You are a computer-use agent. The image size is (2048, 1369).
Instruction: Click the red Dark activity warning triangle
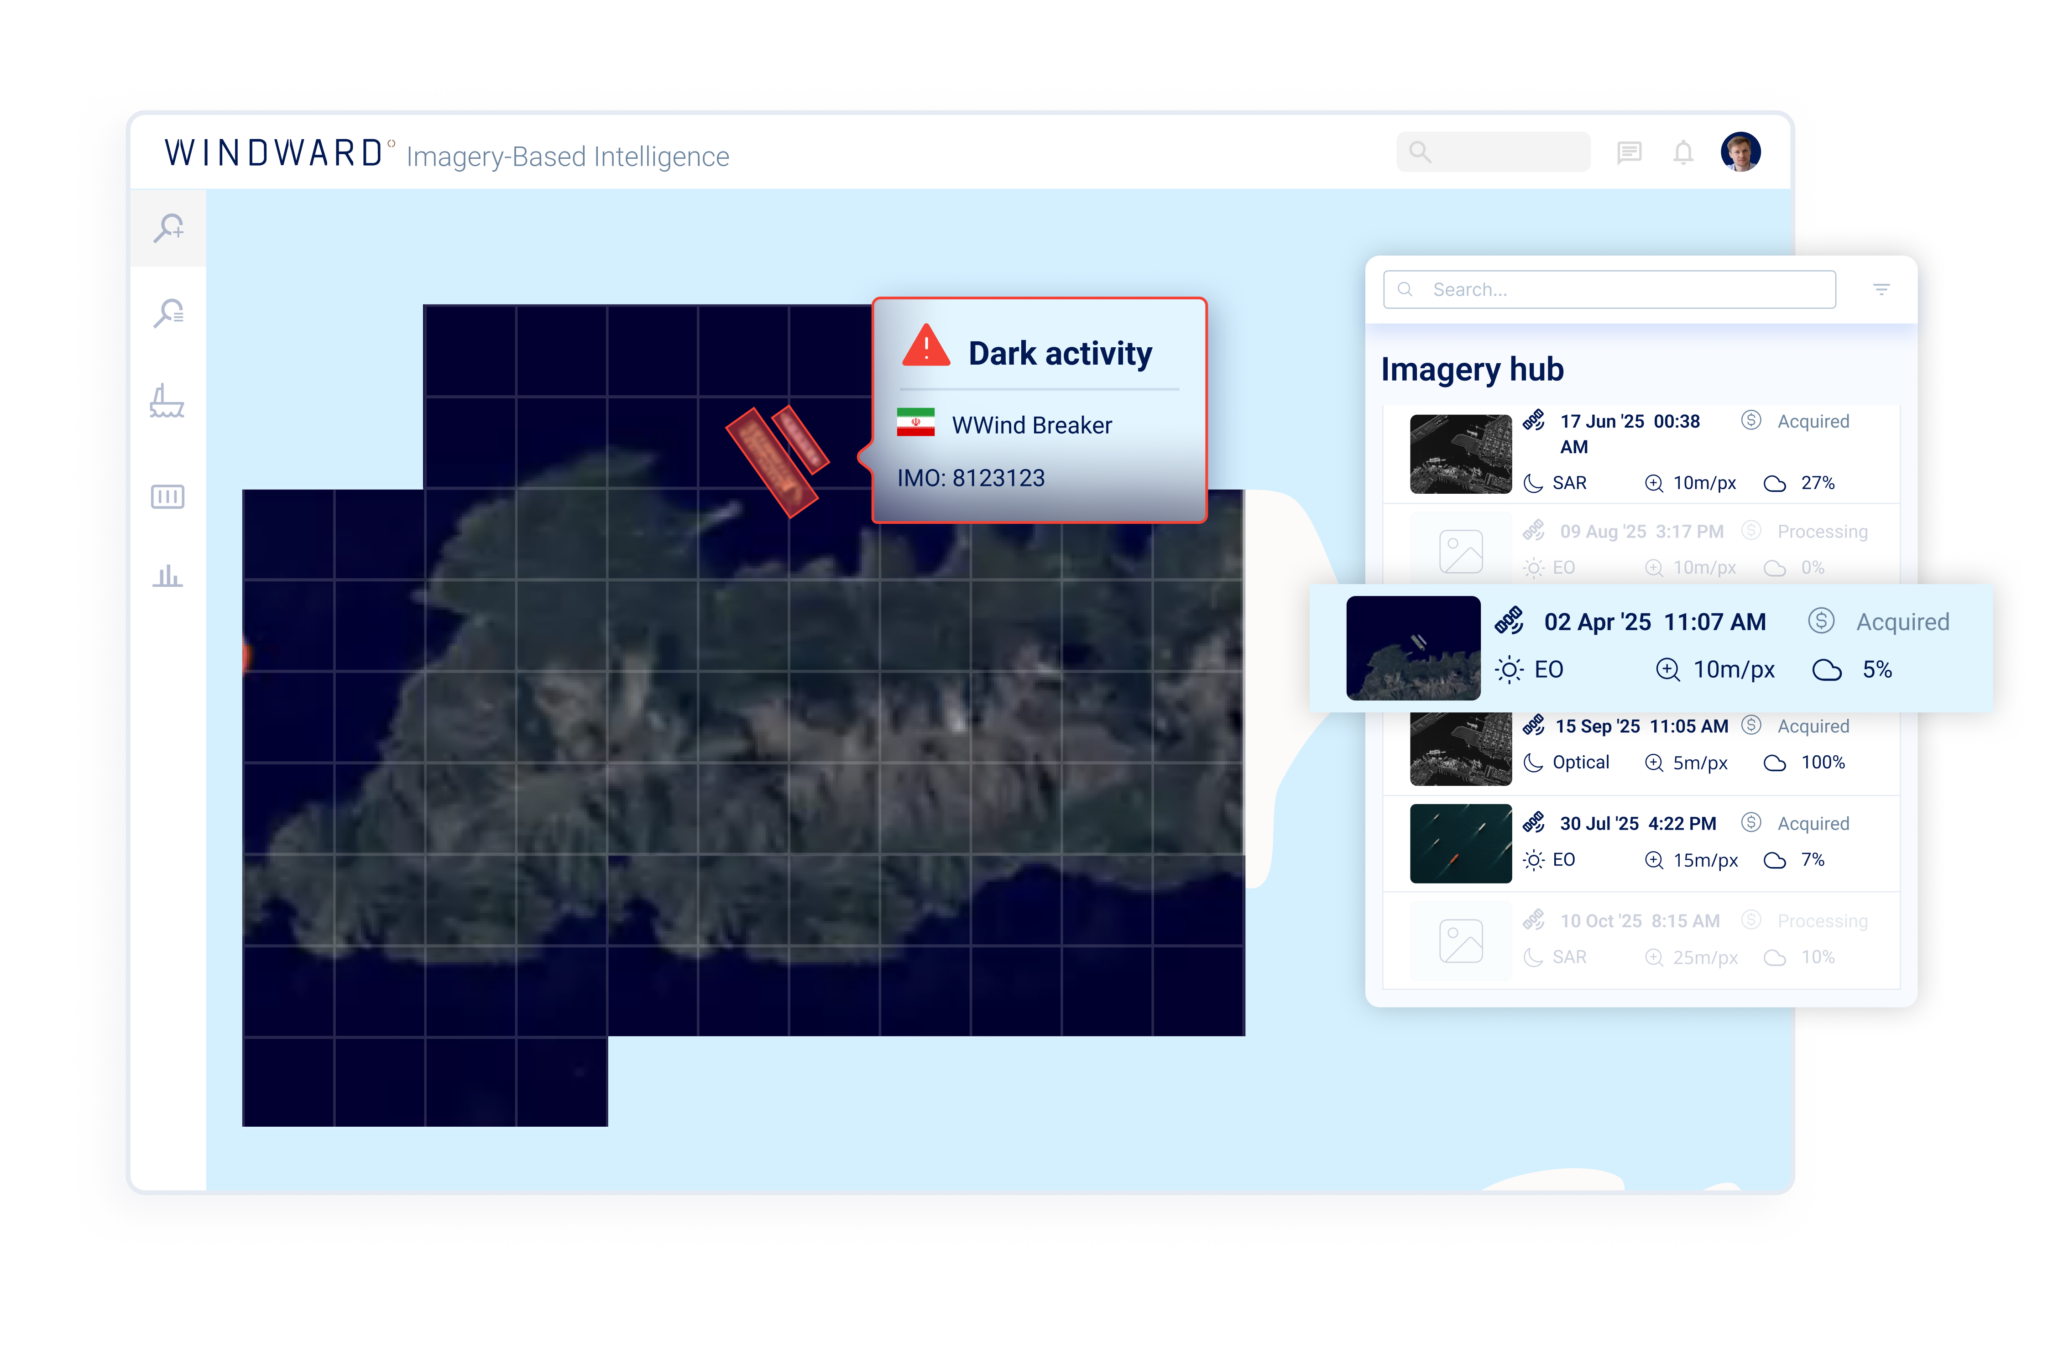coord(926,346)
